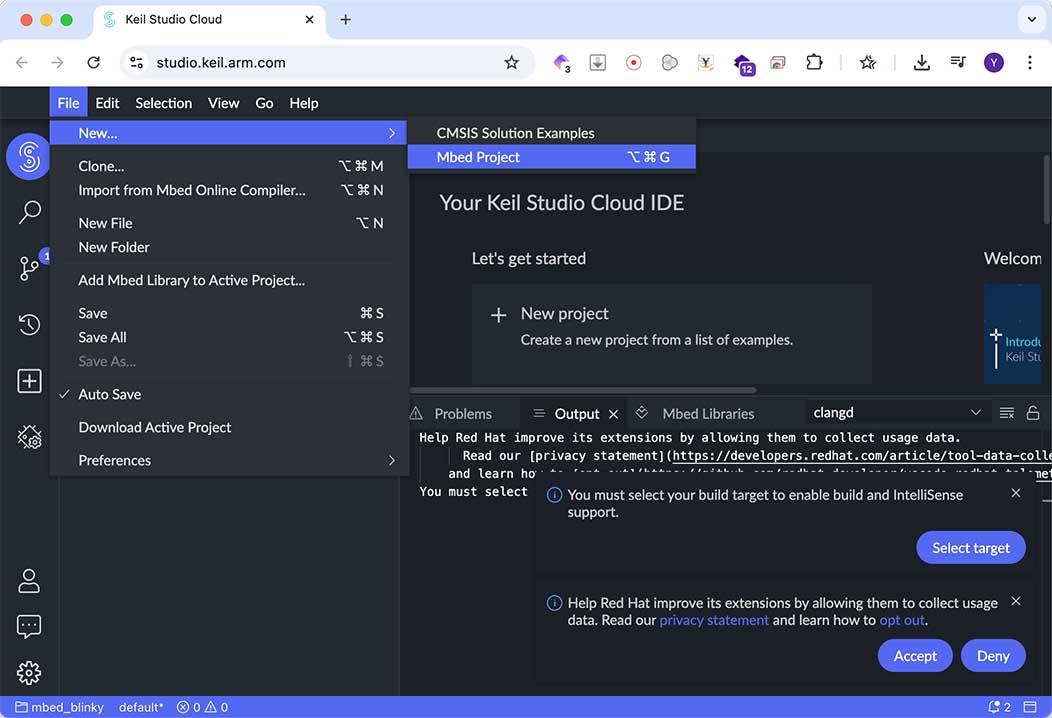Open the browser downloads icon
1052x718 pixels.
pos(921,62)
